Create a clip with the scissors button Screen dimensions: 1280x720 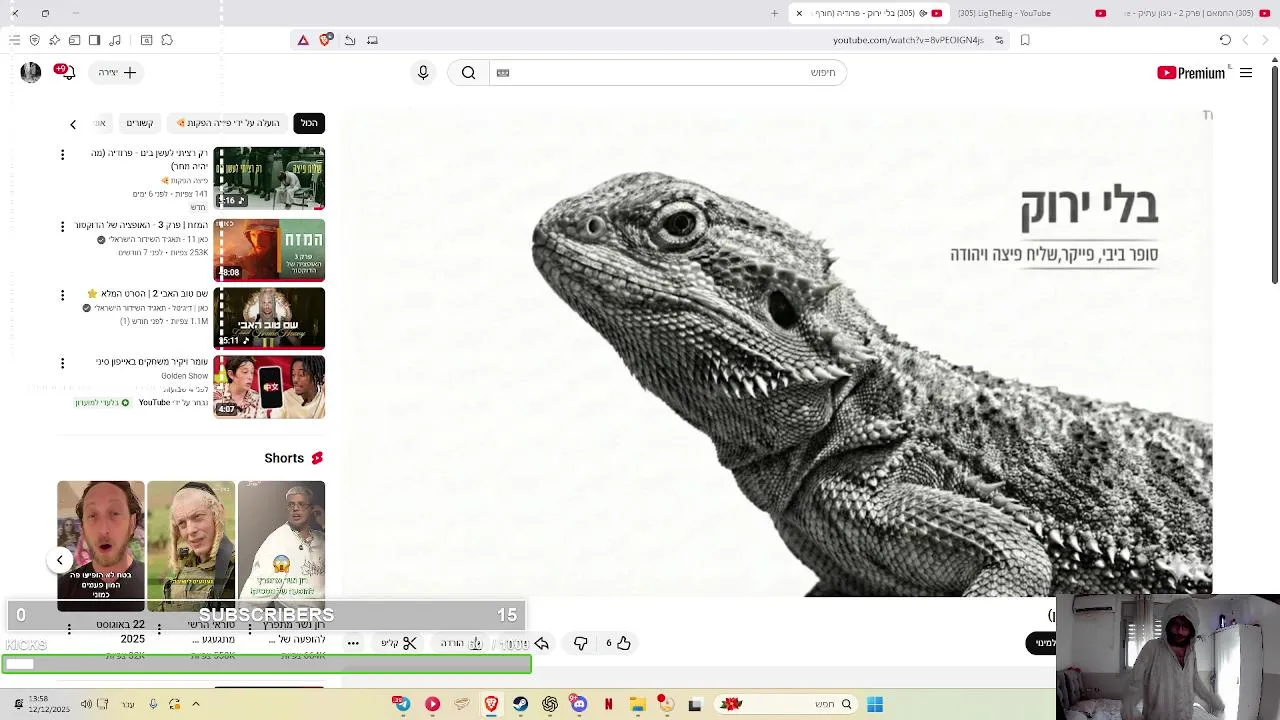click(399, 643)
